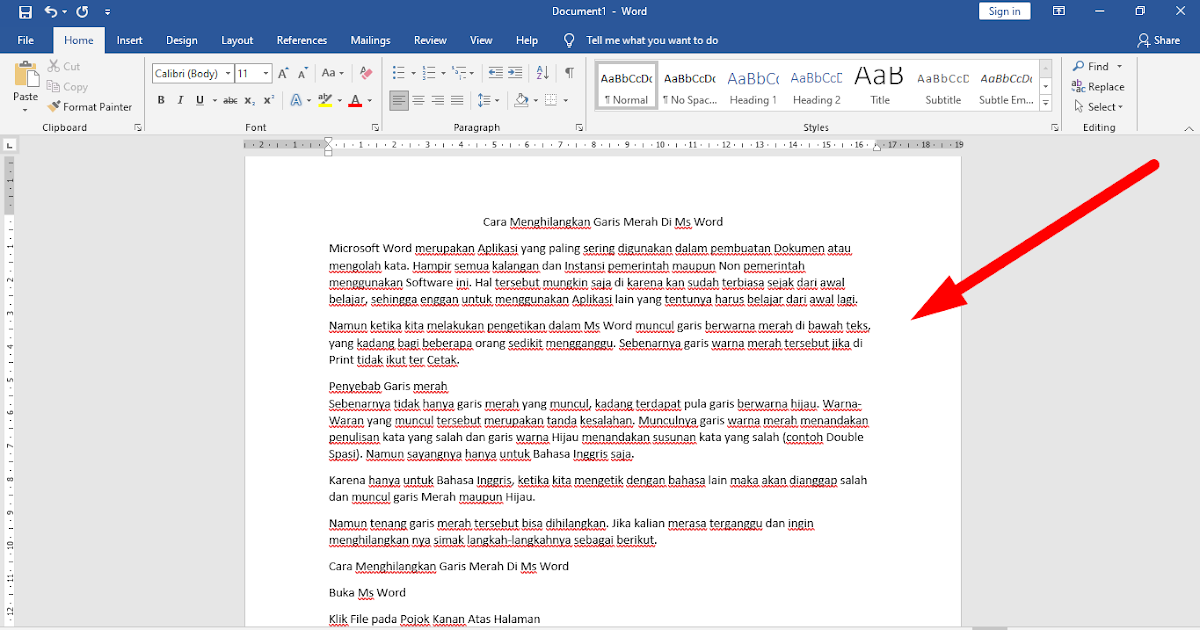Image resolution: width=1200 pixels, height=630 pixels.
Task: Click the Strikethrough icon
Action: (229, 100)
